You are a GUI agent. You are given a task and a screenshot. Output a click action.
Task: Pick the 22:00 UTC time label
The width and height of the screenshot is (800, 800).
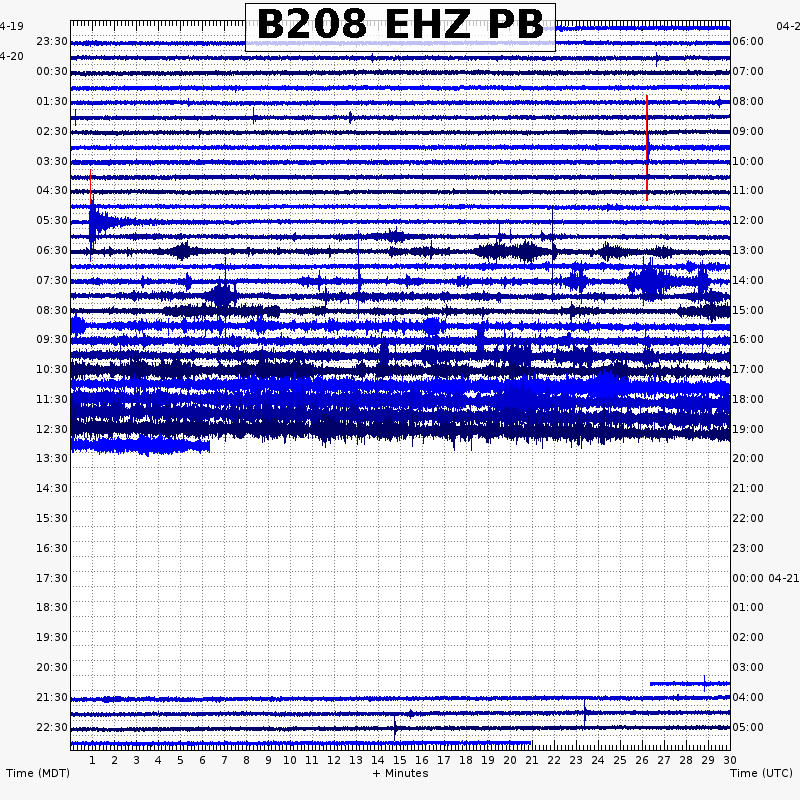(x=748, y=518)
